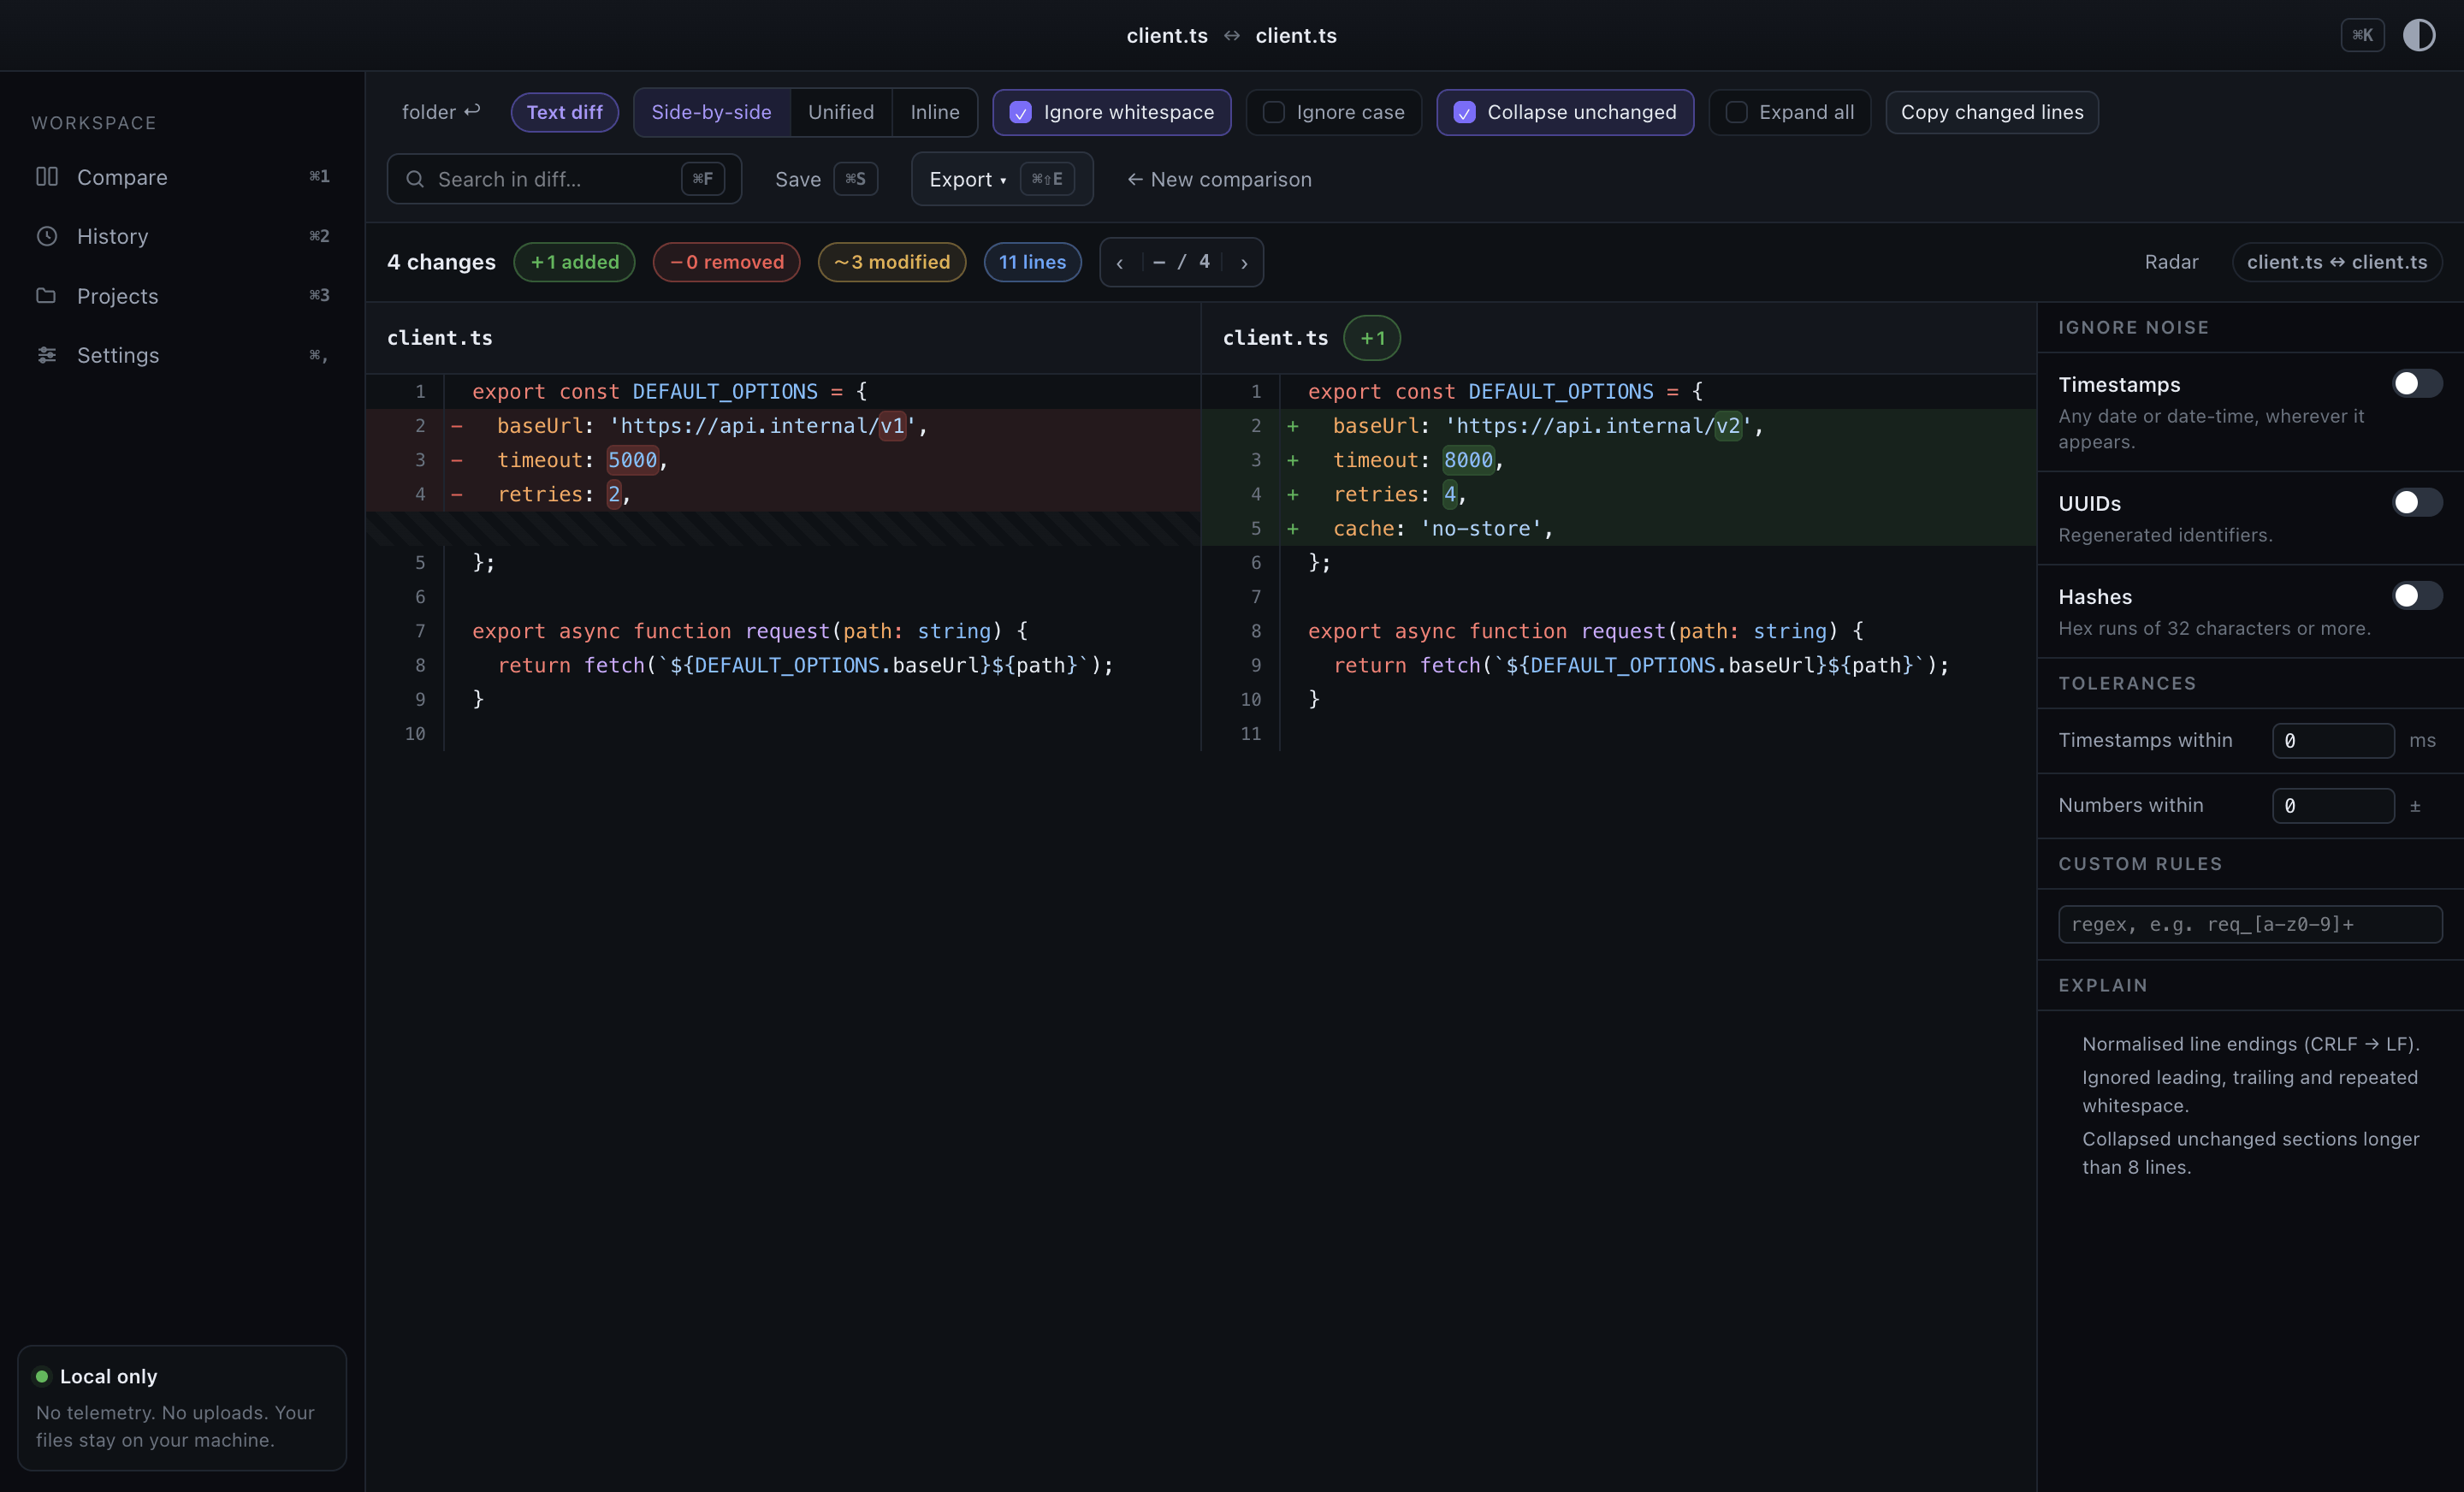Check the Expand all option
This screenshot has height=1492, width=2464.
[1736, 112]
